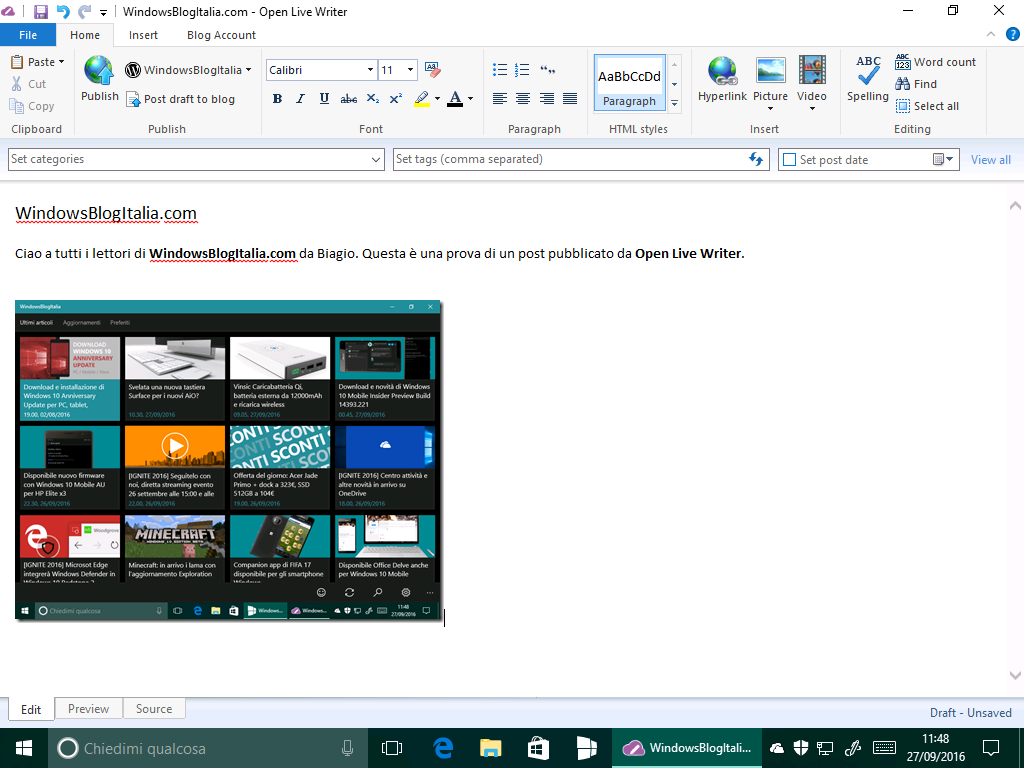Run the Spelling check
This screenshot has width=1024, height=768.
[868, 79]
